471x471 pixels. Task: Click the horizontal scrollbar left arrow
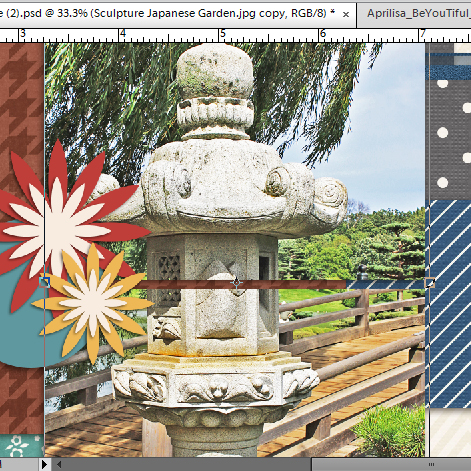point(59,464)
